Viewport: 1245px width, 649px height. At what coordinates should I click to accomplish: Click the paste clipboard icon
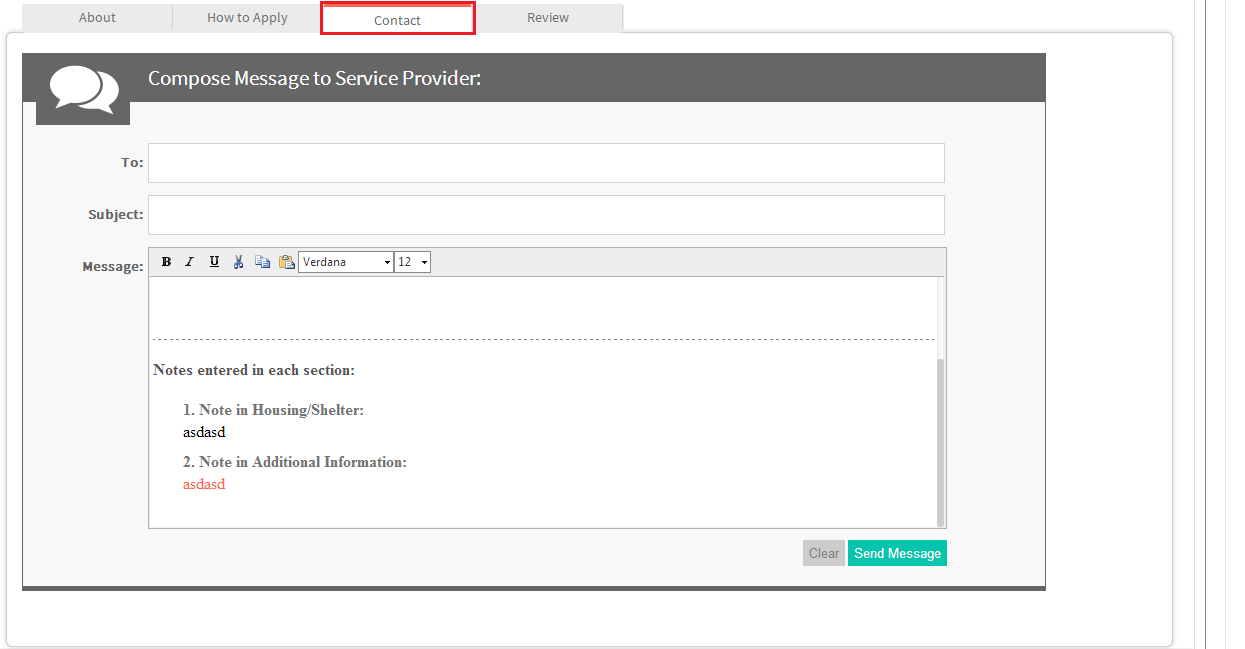[x=286, y=262]
